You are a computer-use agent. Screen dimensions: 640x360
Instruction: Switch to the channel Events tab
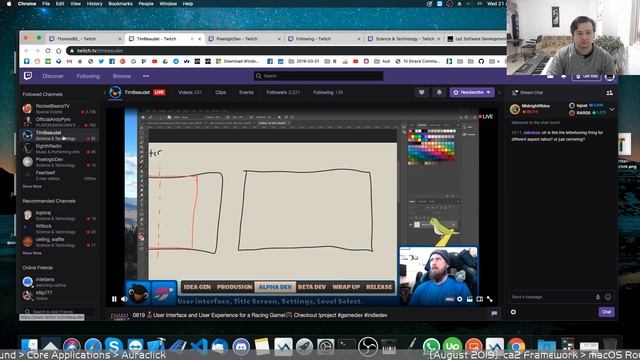[246, 93]
